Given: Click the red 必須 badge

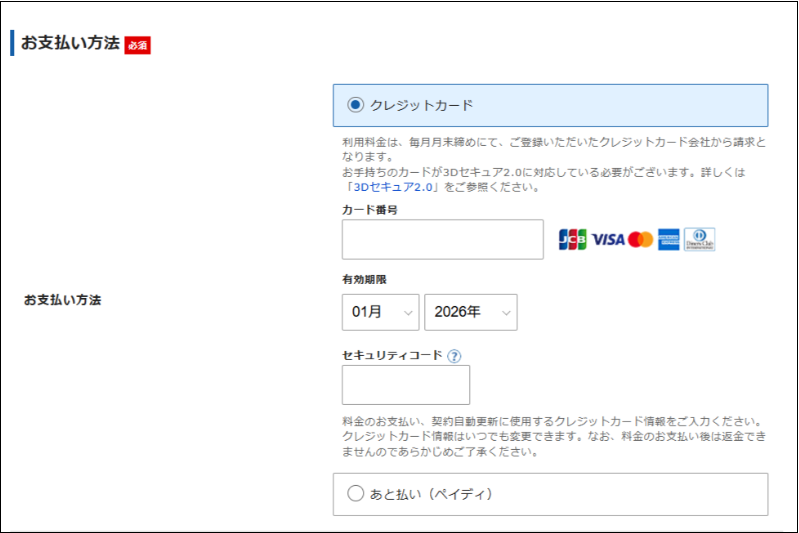Looking at the screenshot, I should (x=138, y=45).
